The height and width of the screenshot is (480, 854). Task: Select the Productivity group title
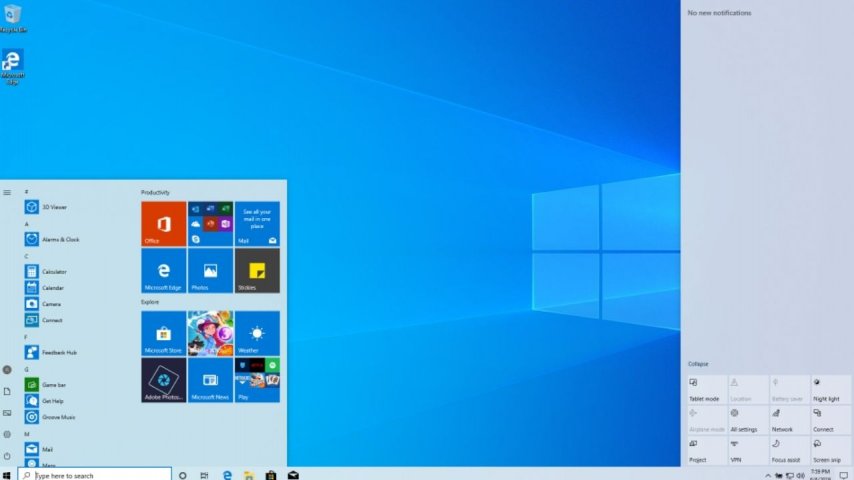tap(155, 192)
